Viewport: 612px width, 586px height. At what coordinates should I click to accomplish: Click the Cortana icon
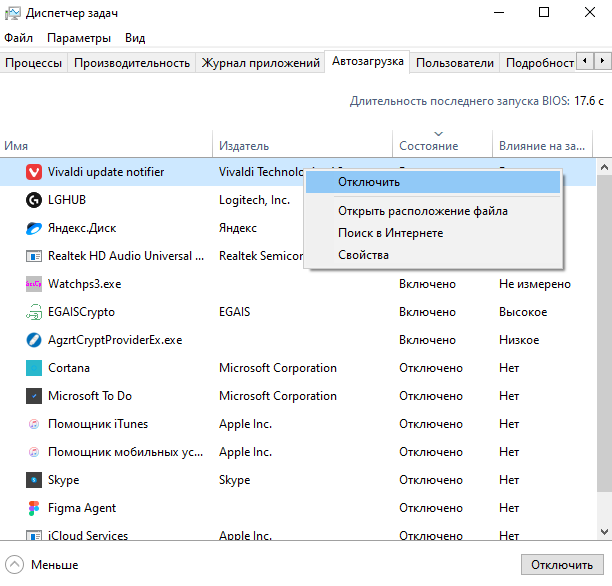click(34, 368)
